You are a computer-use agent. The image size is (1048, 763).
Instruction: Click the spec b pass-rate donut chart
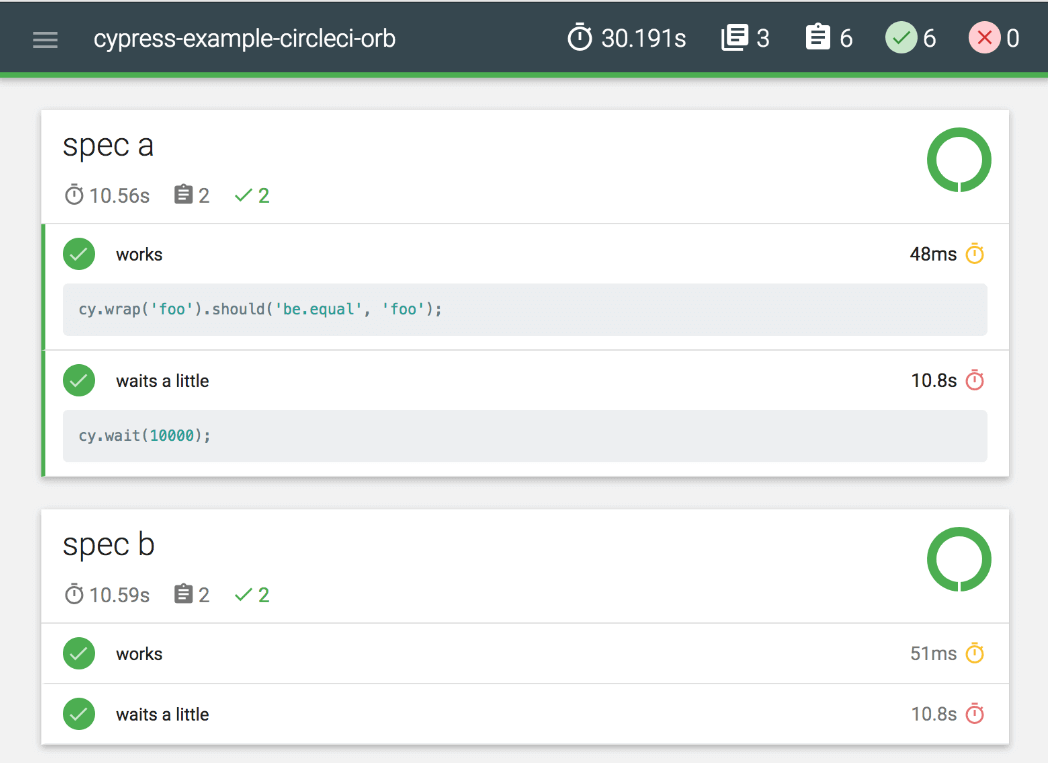959,559
